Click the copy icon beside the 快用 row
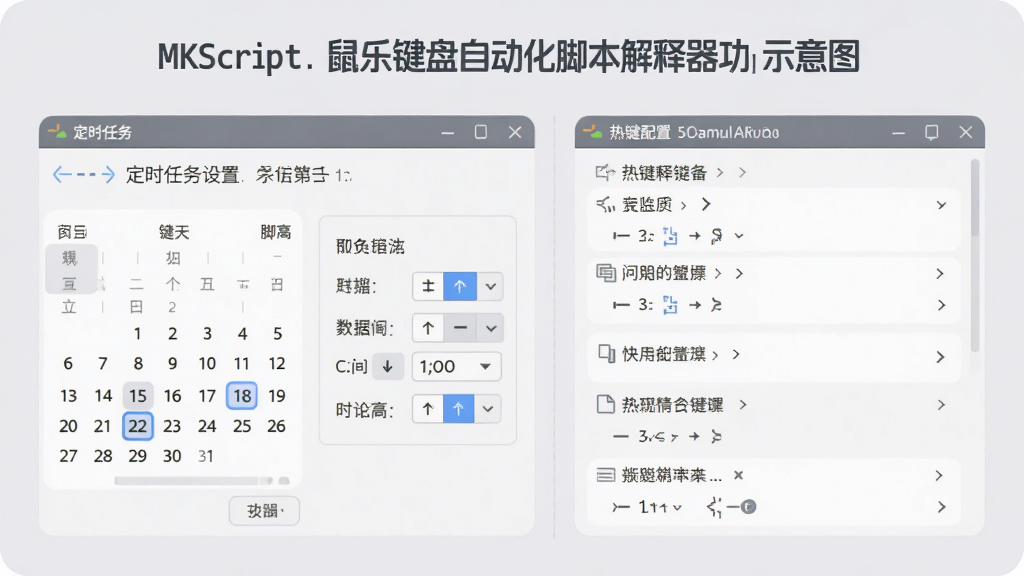 (x=606, y=353)
